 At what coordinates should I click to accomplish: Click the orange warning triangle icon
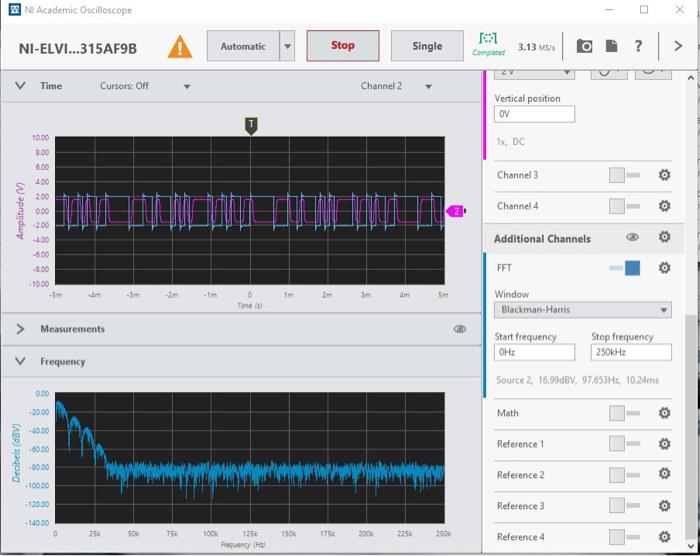[180, 47]
